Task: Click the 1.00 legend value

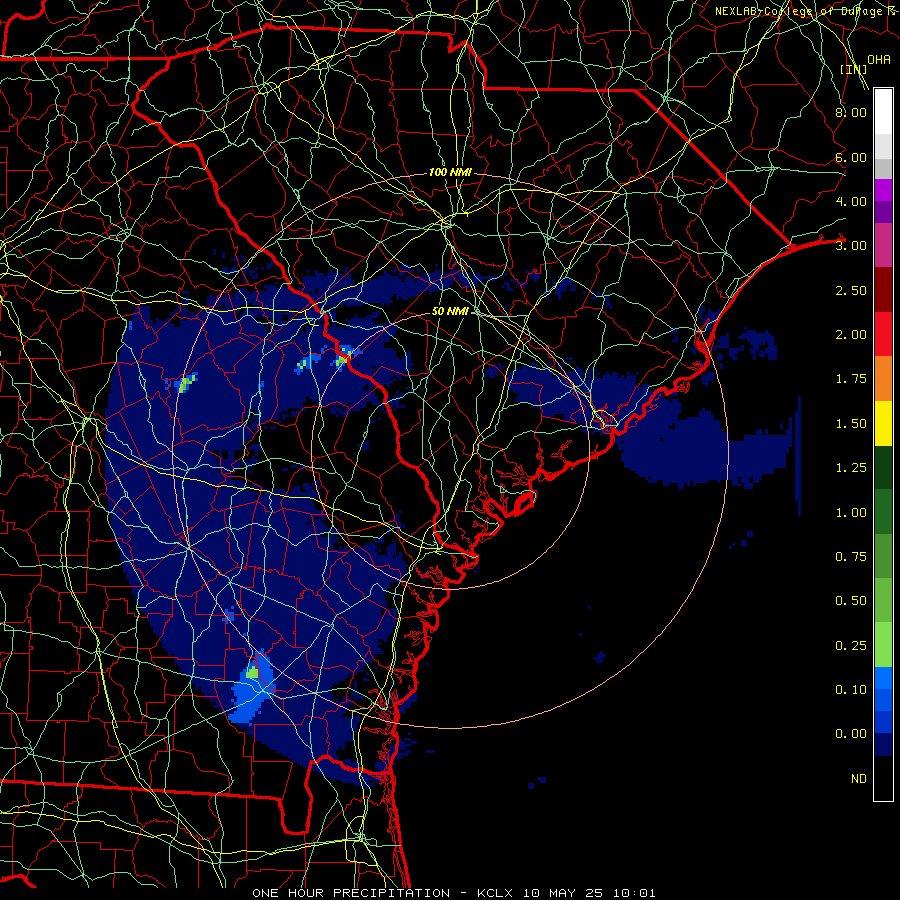Action: (851, 513)
